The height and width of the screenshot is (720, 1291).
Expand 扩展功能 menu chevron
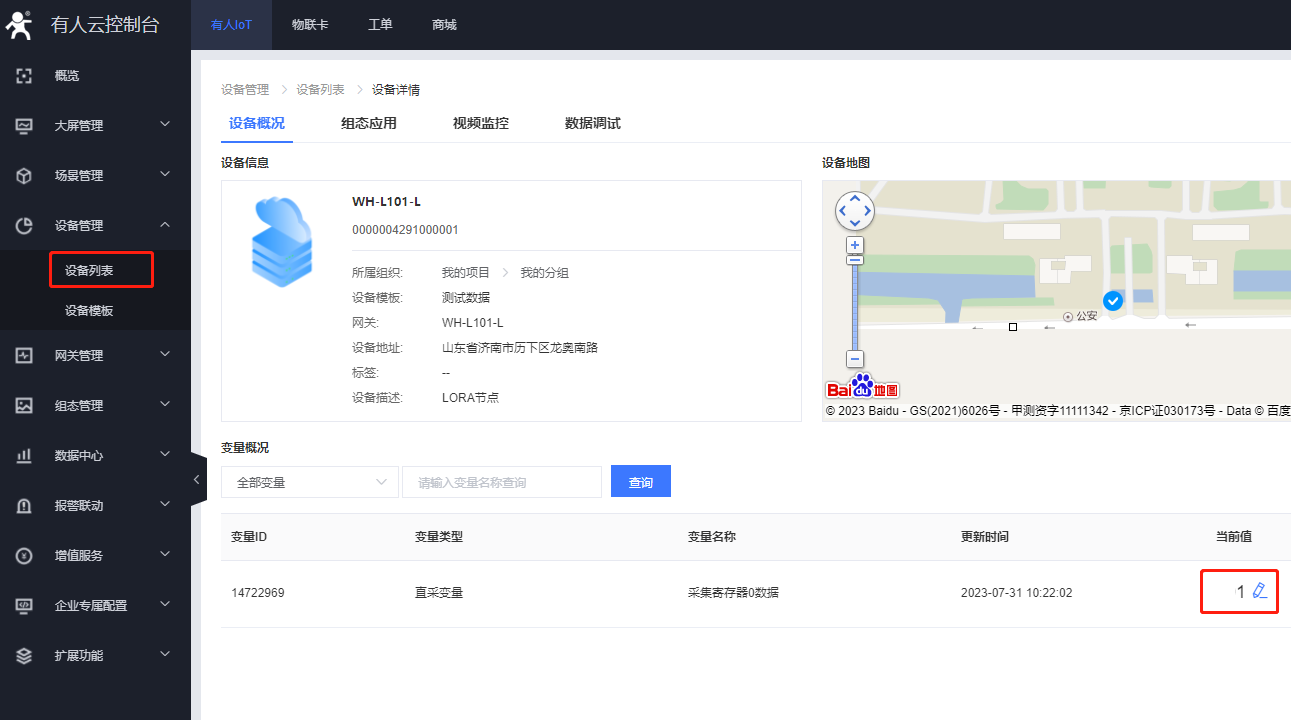(x=165, y=654)
